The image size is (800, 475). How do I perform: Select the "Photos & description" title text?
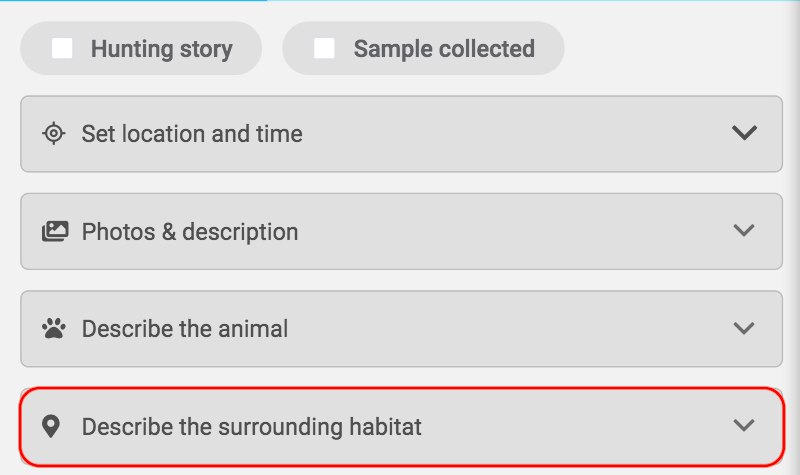coord(190,232)
